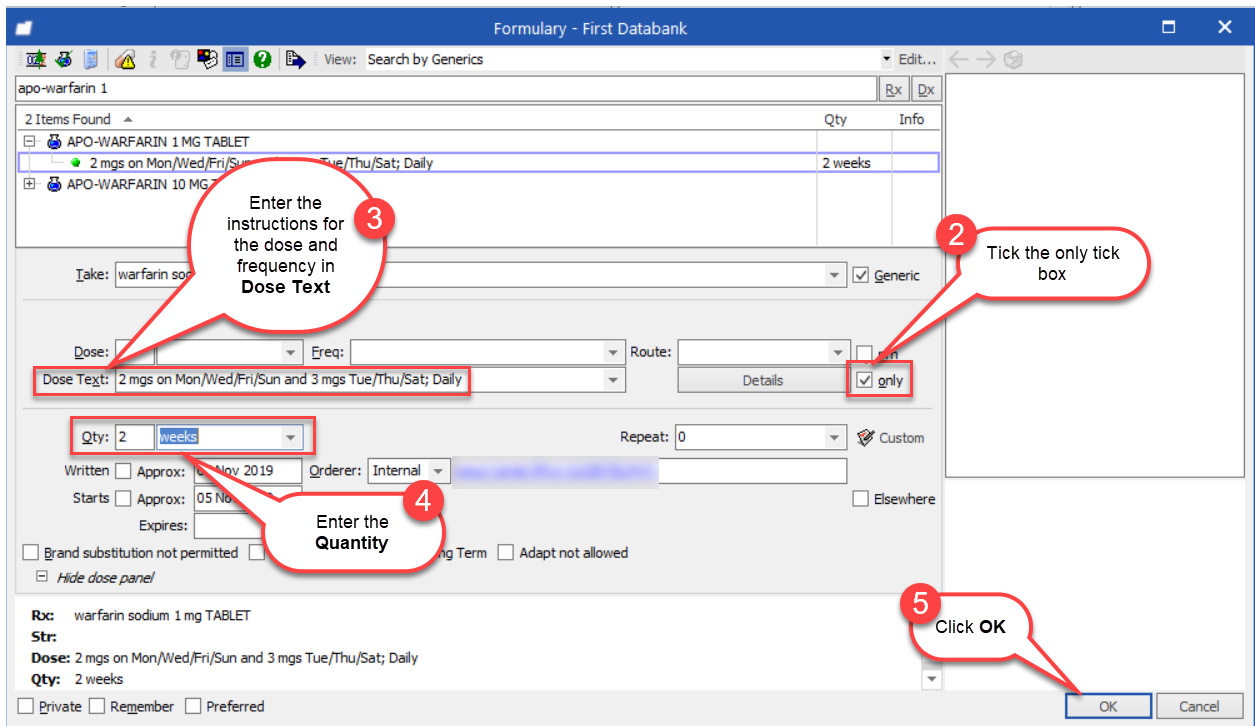Viewport: 1255px width, 726px height.
Task: Open the Edit... view menu
Action: point(917,59)
